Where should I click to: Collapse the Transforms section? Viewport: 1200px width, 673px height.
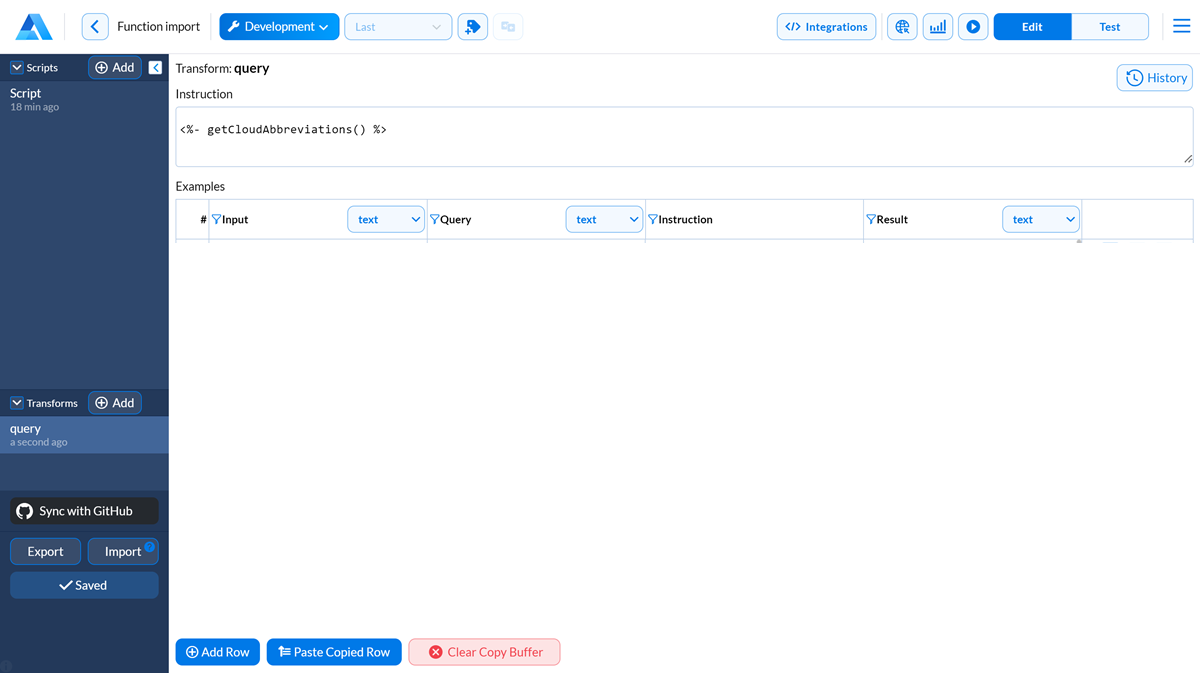pos(17,403)
